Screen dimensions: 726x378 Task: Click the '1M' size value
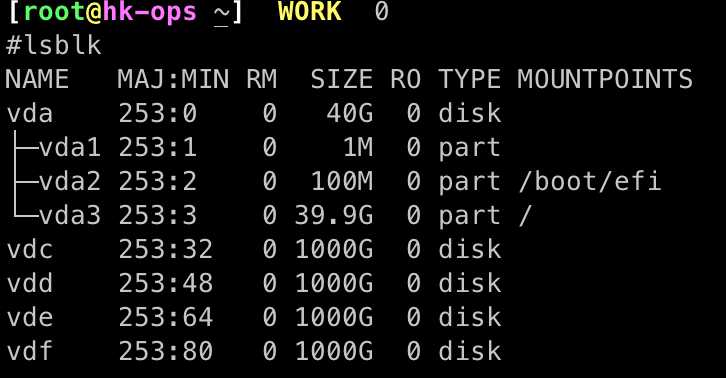click(x=358, y=147)
